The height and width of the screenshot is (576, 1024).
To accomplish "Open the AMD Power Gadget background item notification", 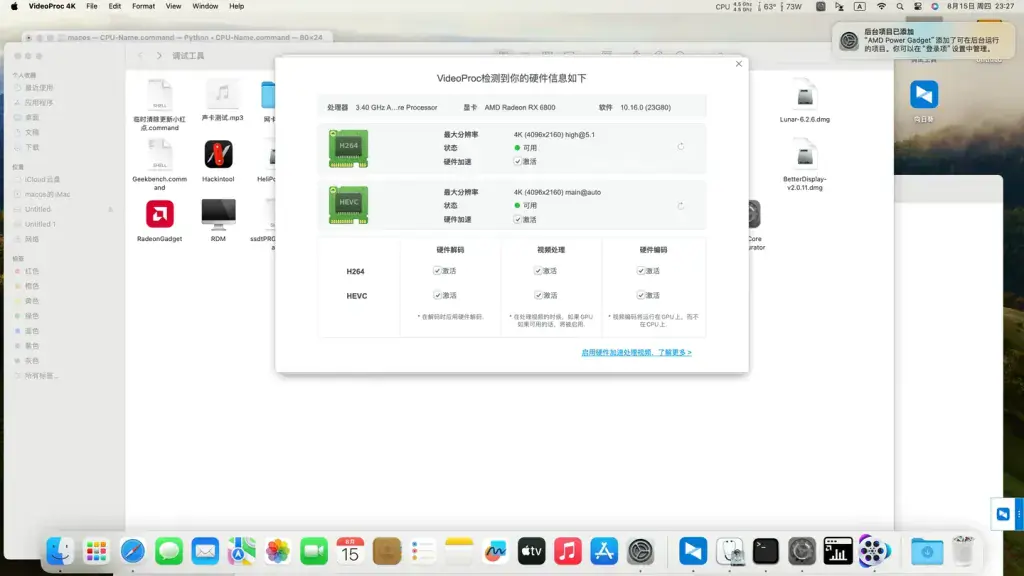I will [922, 40].
